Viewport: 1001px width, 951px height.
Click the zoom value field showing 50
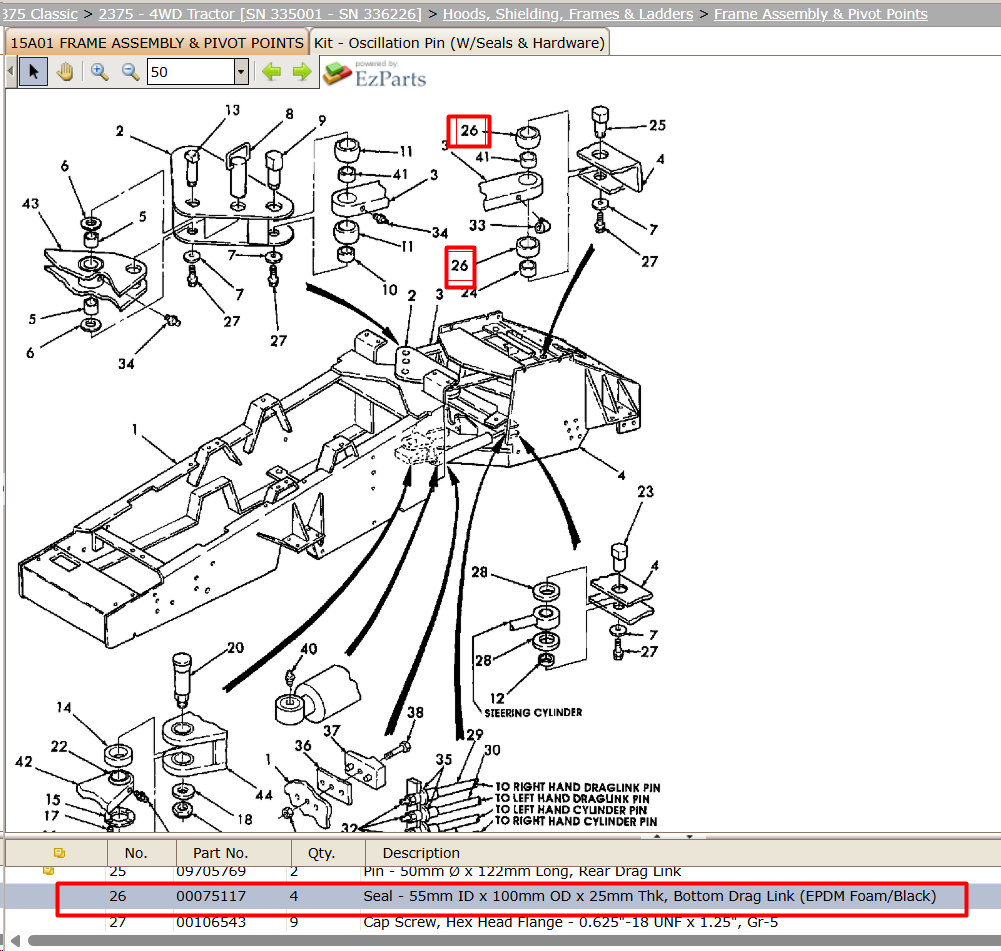[190, 71]
